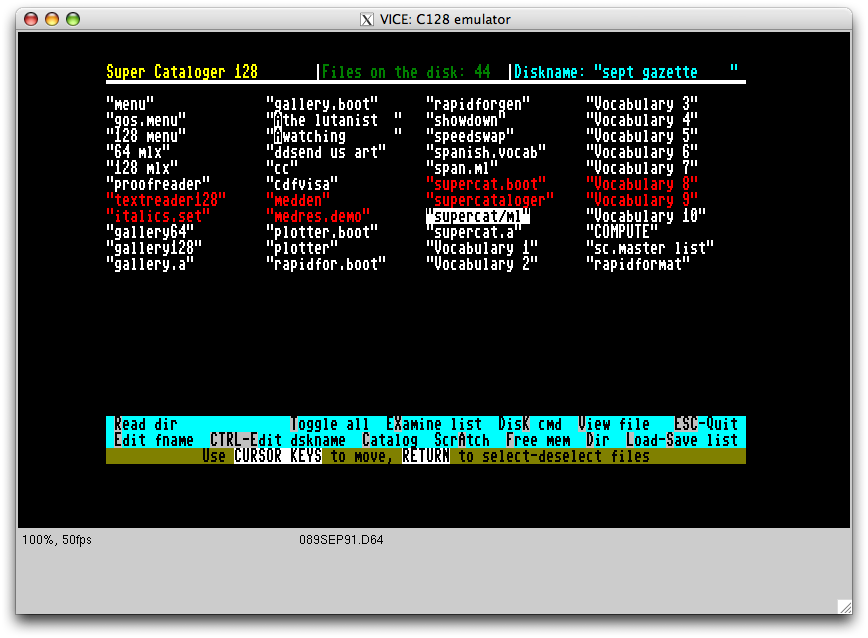Screen dimensions: 868x638
Task: Toggle selection of "italics.set" file
Action: pos(158,216)
